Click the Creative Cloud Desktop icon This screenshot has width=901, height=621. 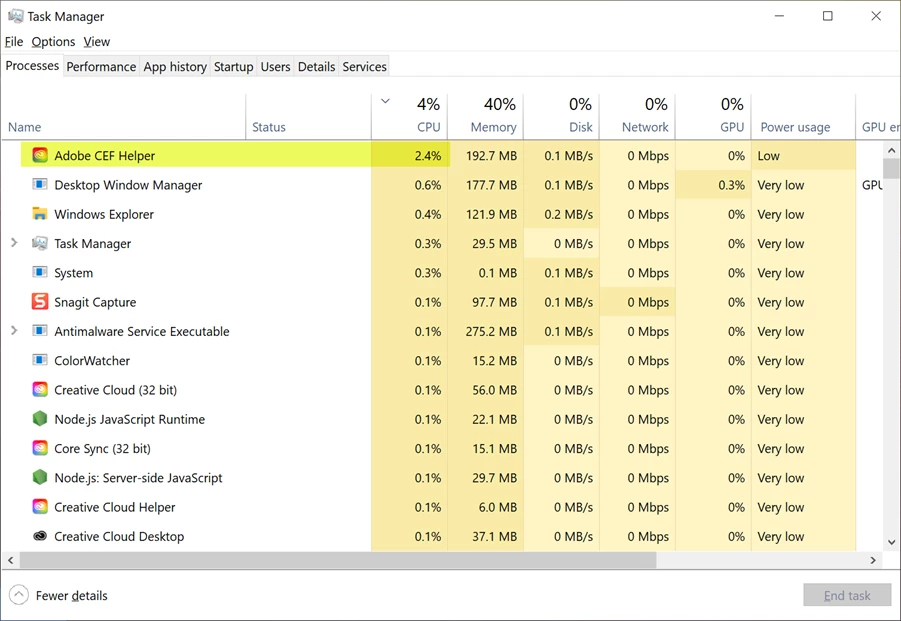(x=40, y=536)
